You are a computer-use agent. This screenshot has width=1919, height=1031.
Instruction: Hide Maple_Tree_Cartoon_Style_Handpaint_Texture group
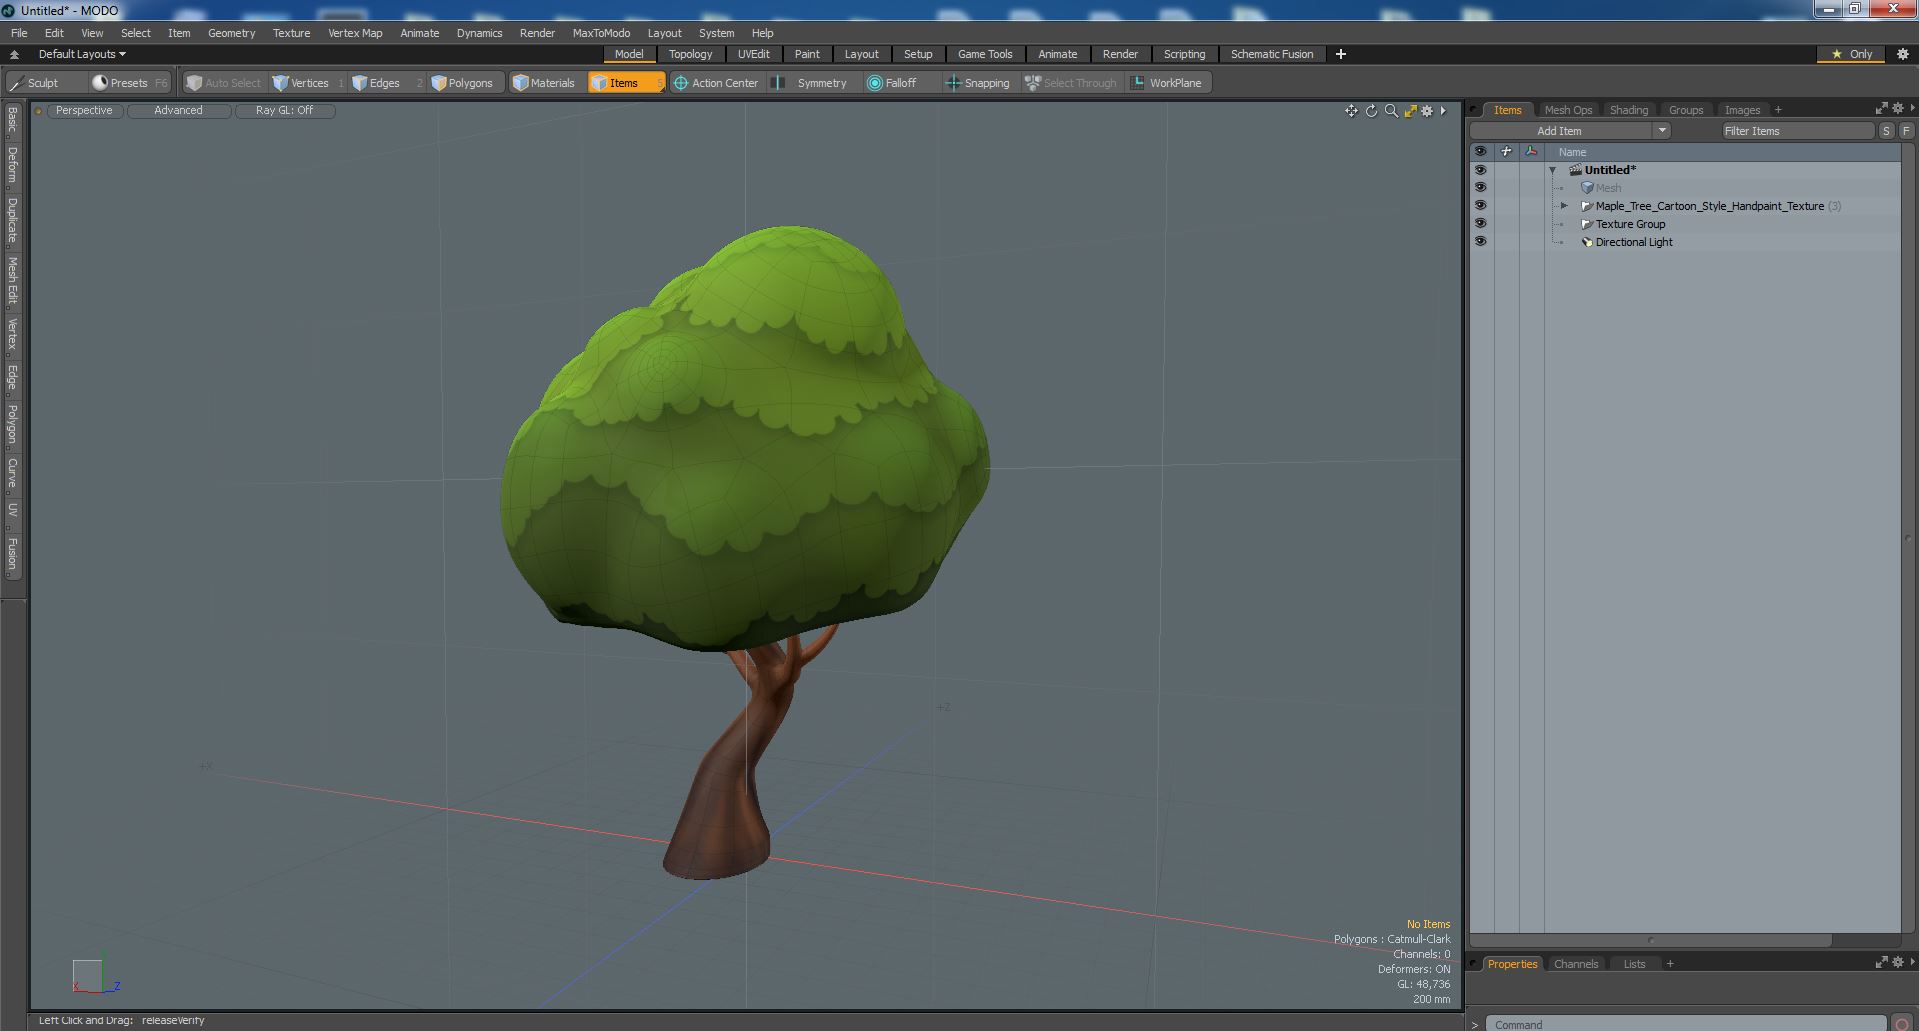tap(1480, 206)
